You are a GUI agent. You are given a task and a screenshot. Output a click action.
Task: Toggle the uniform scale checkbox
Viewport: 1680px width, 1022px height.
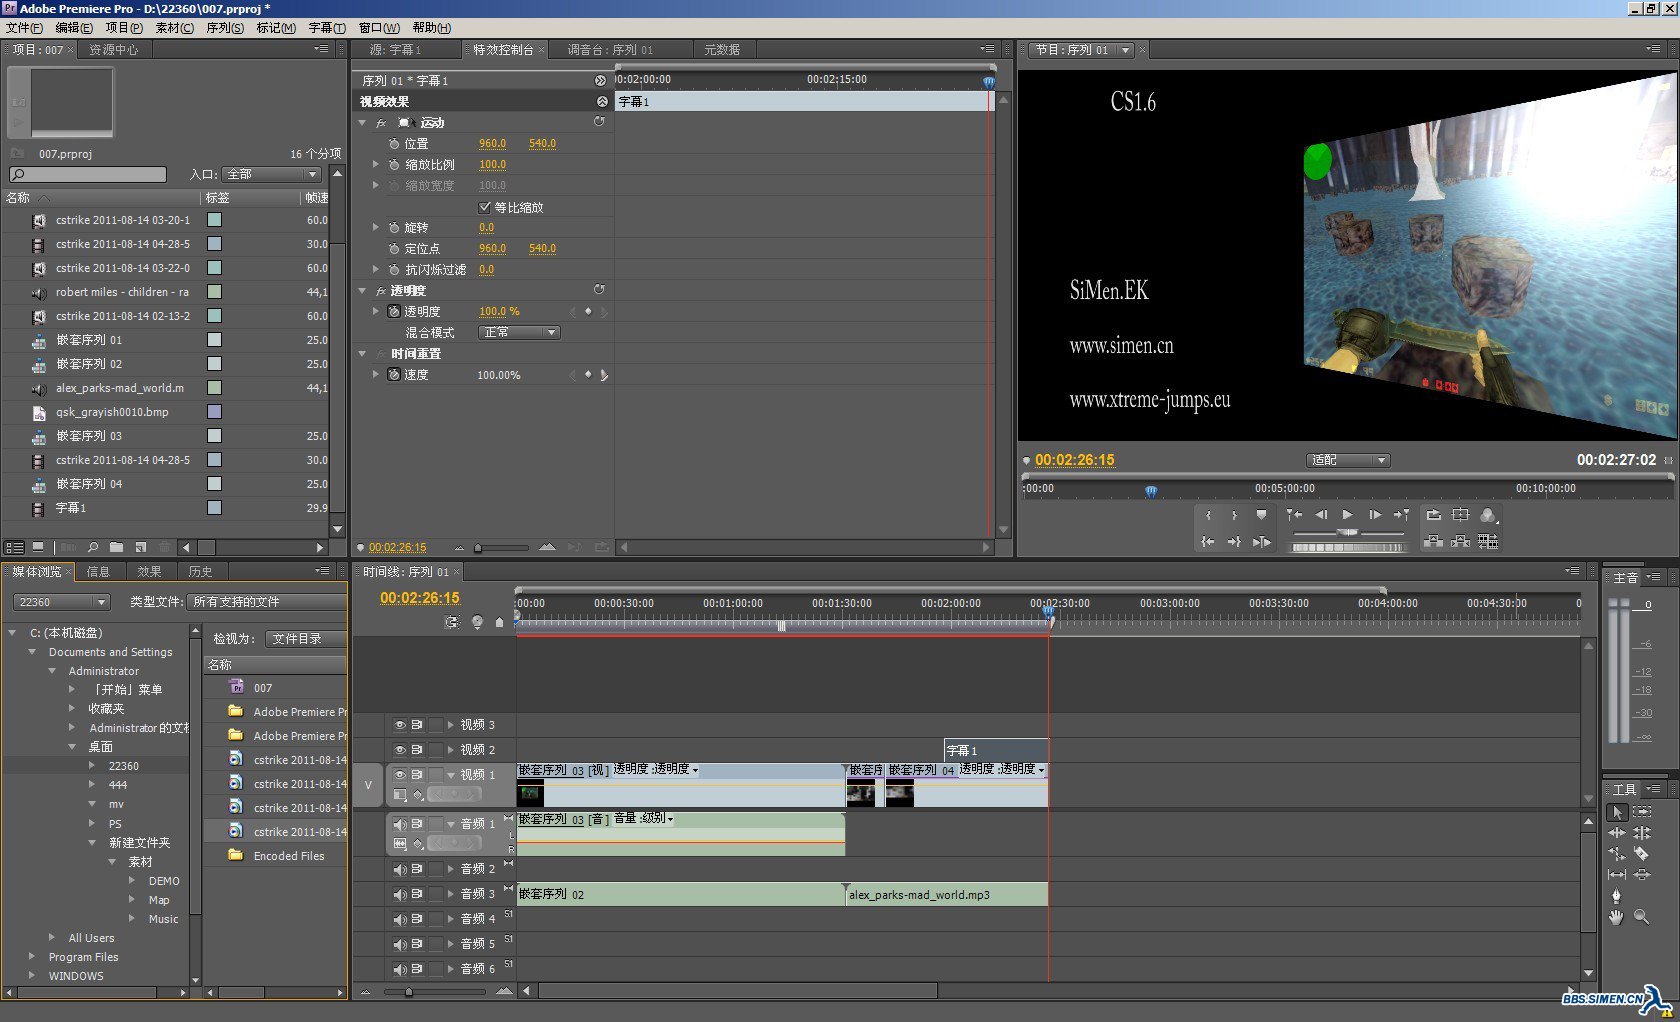pos(485,207)
